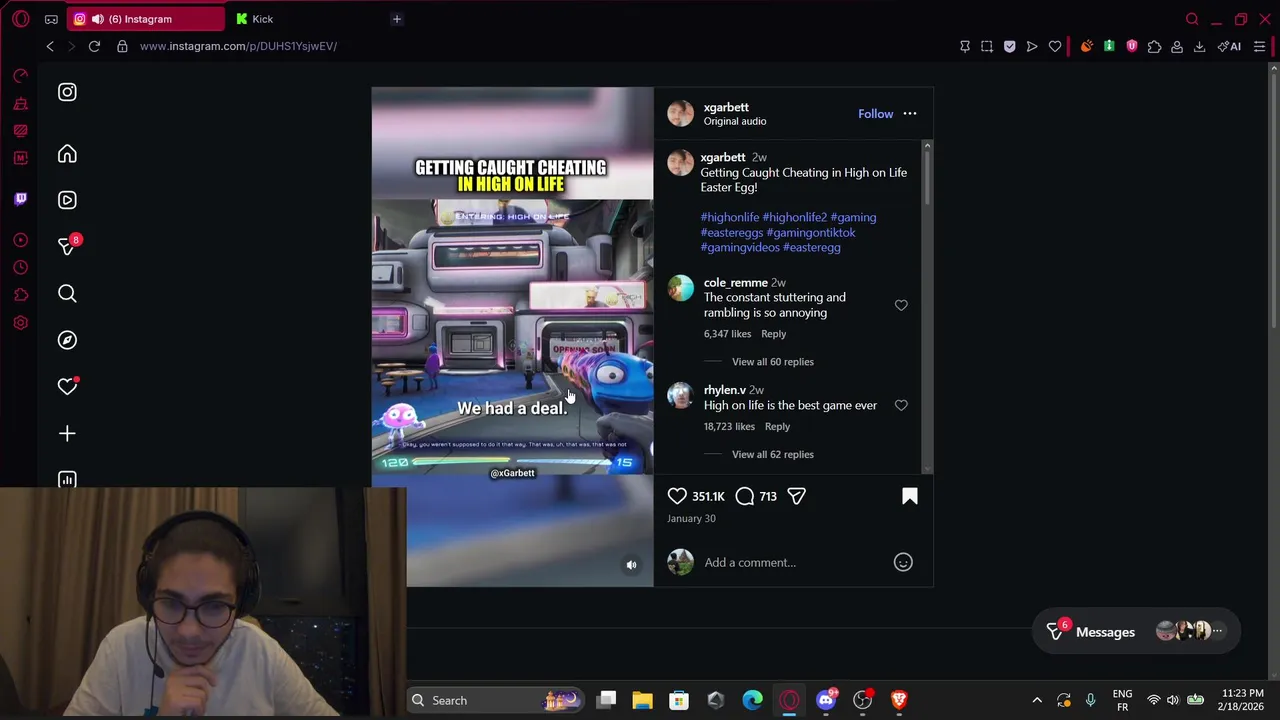Screen dimensions: 1280x720
Task: Open rhylen.v's profile name
Action: (x=724, y=390)
